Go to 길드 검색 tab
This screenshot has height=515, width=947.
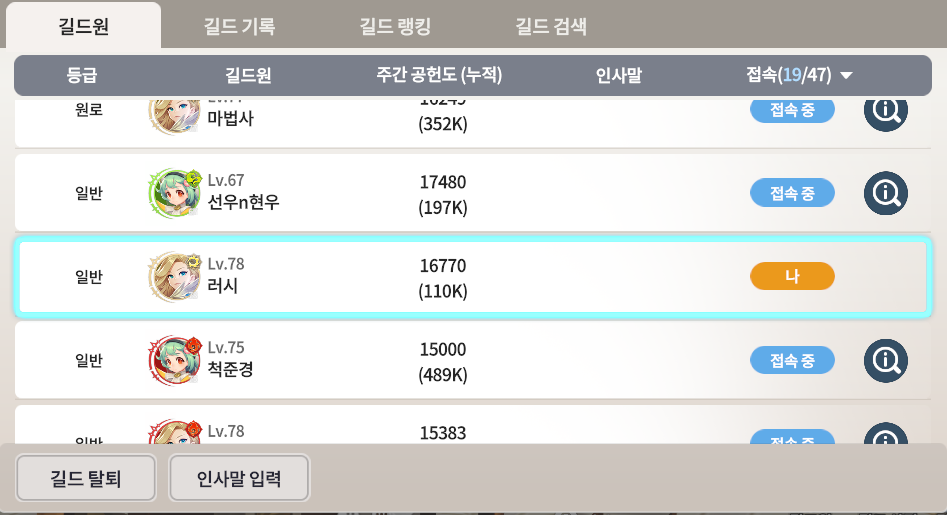[x=551, y=27]
